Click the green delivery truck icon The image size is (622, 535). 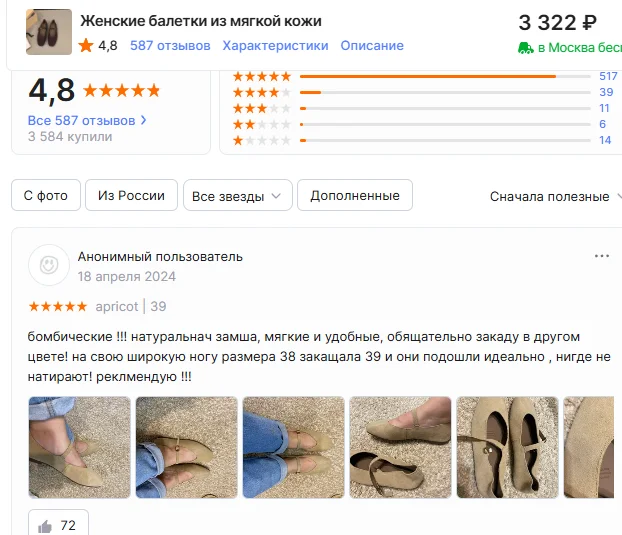pyautogui.click(x=526, y=48)
